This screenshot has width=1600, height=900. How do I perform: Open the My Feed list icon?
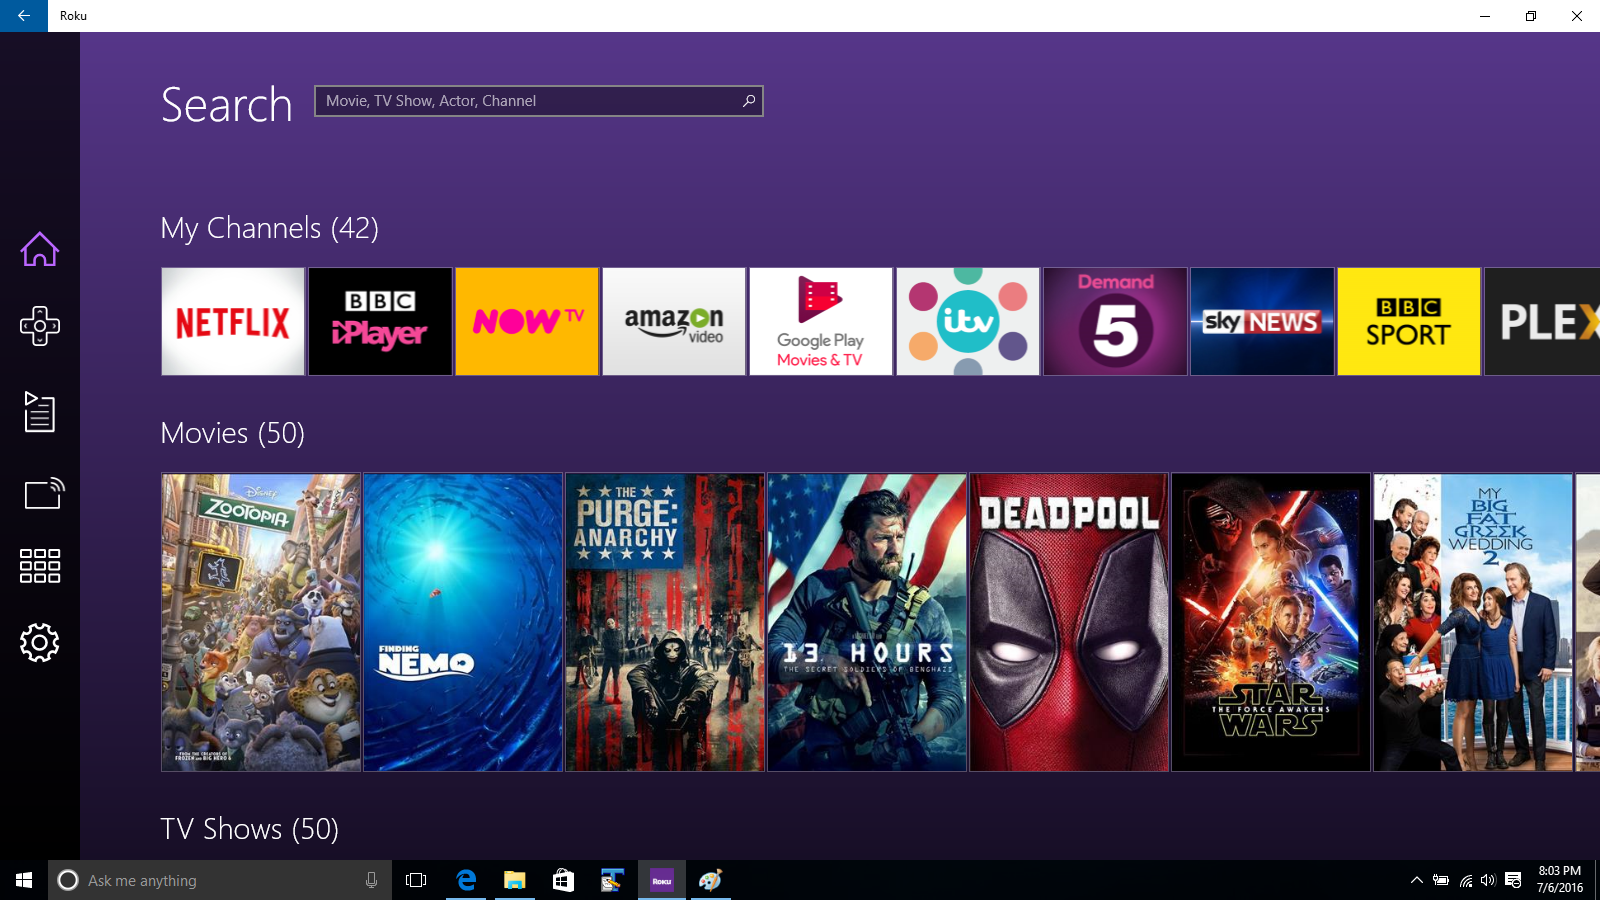click(x=40, y=411)
